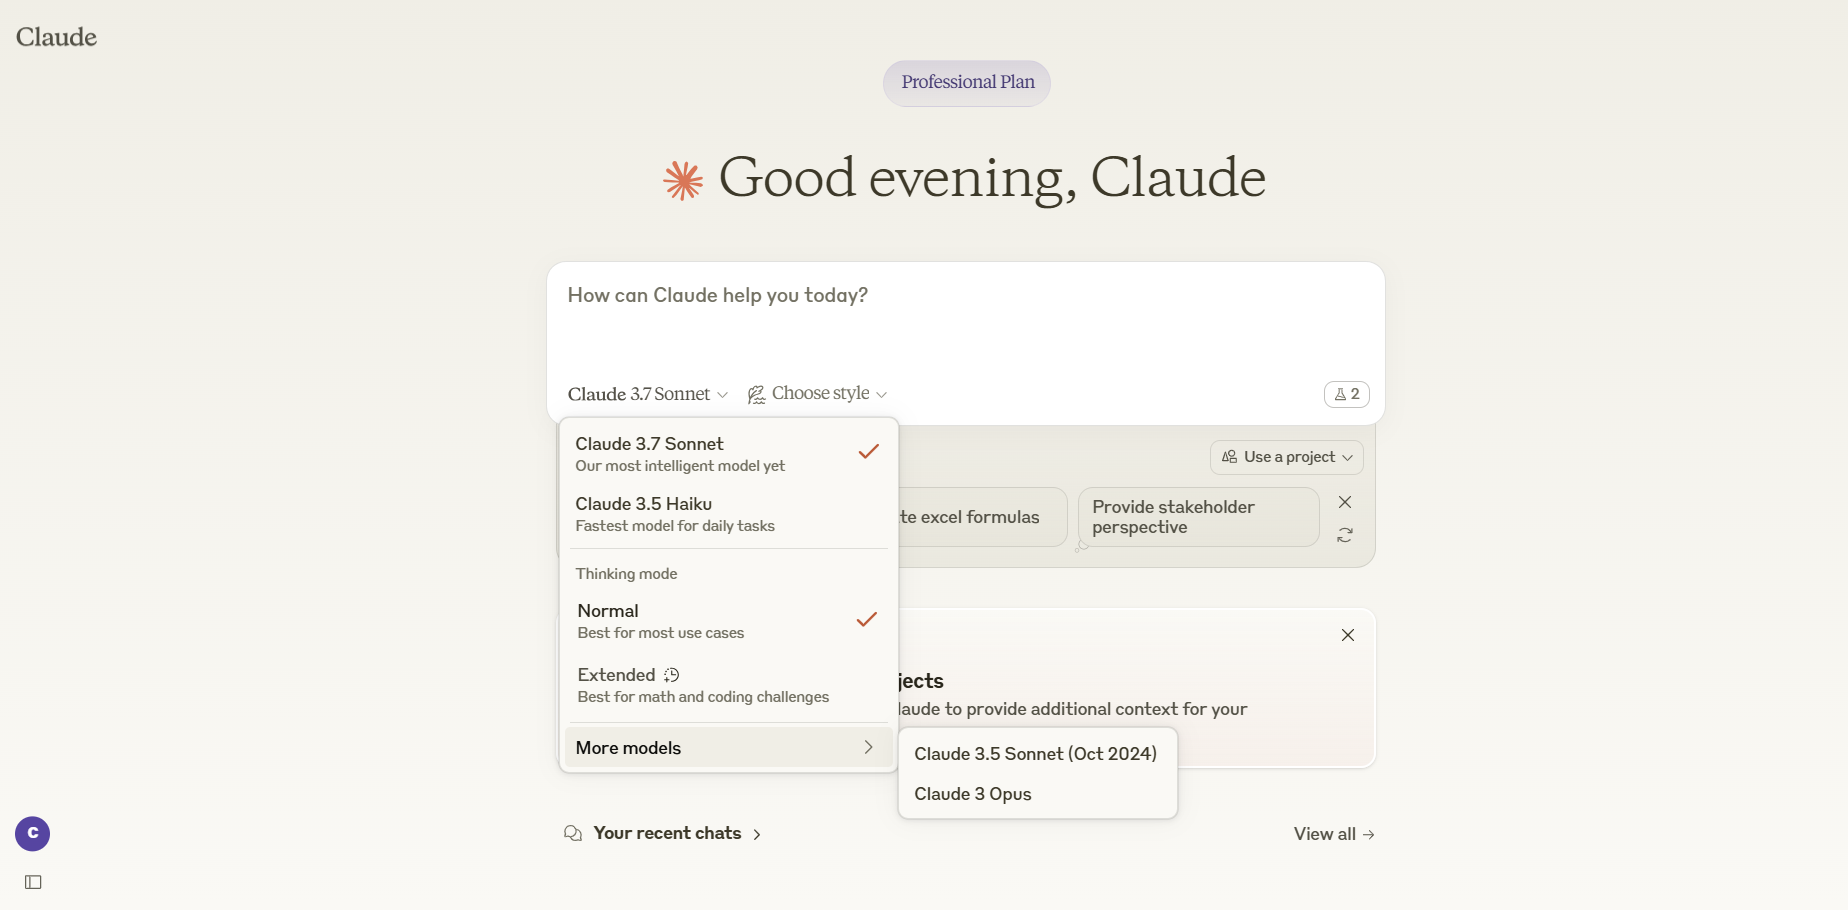This screenshot has width=1848, height=910.
Task: Dismiss the suggested prompts row
Action: pos(1345,502)
